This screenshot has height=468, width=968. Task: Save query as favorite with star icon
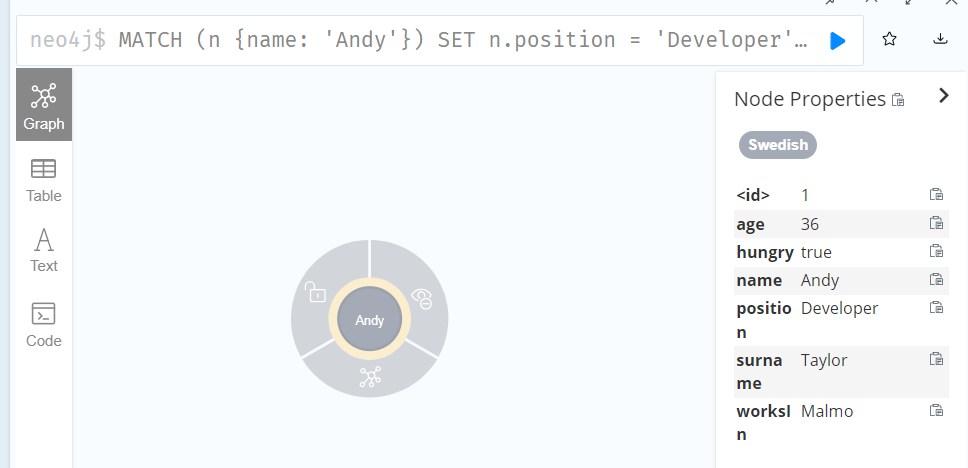click(889, 40)
